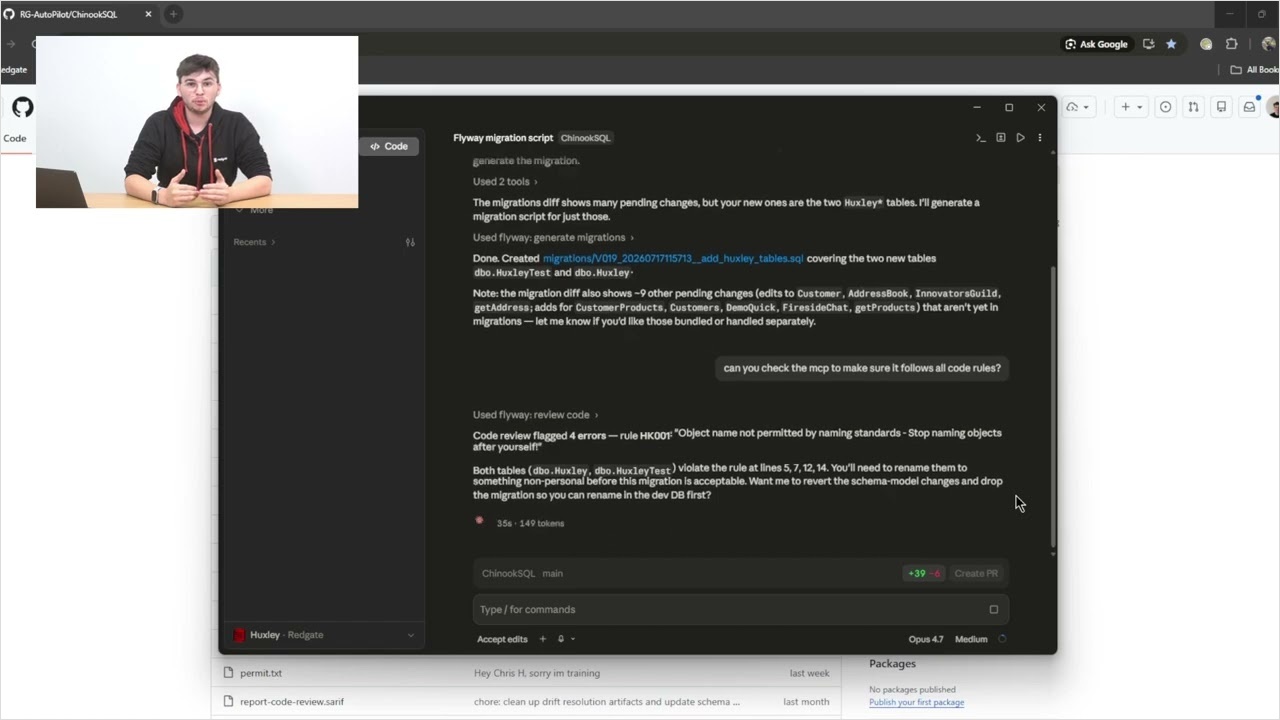Focus the Type / for commands input

click(740, 609)
